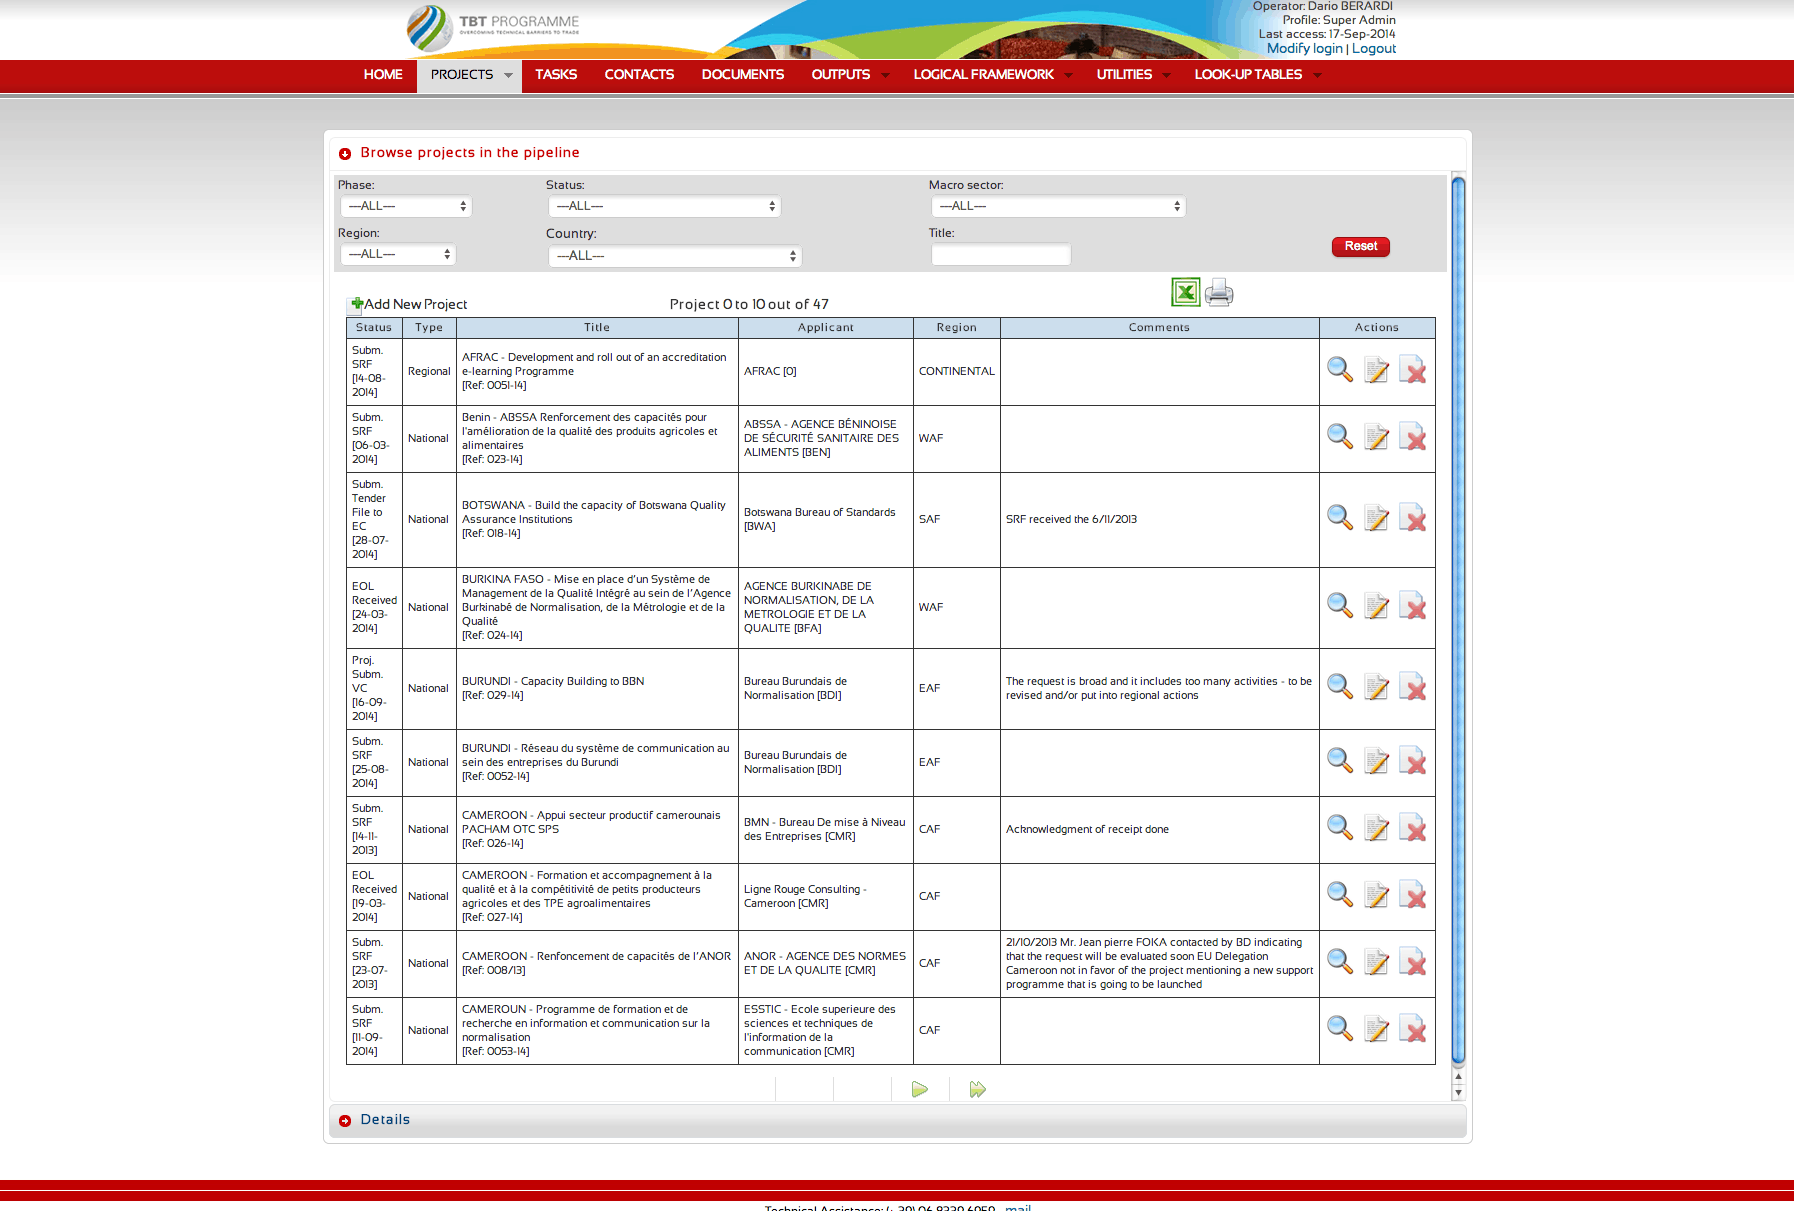Click 'Acknowledgment of receipt done' comment

(x=1087, y=829)
